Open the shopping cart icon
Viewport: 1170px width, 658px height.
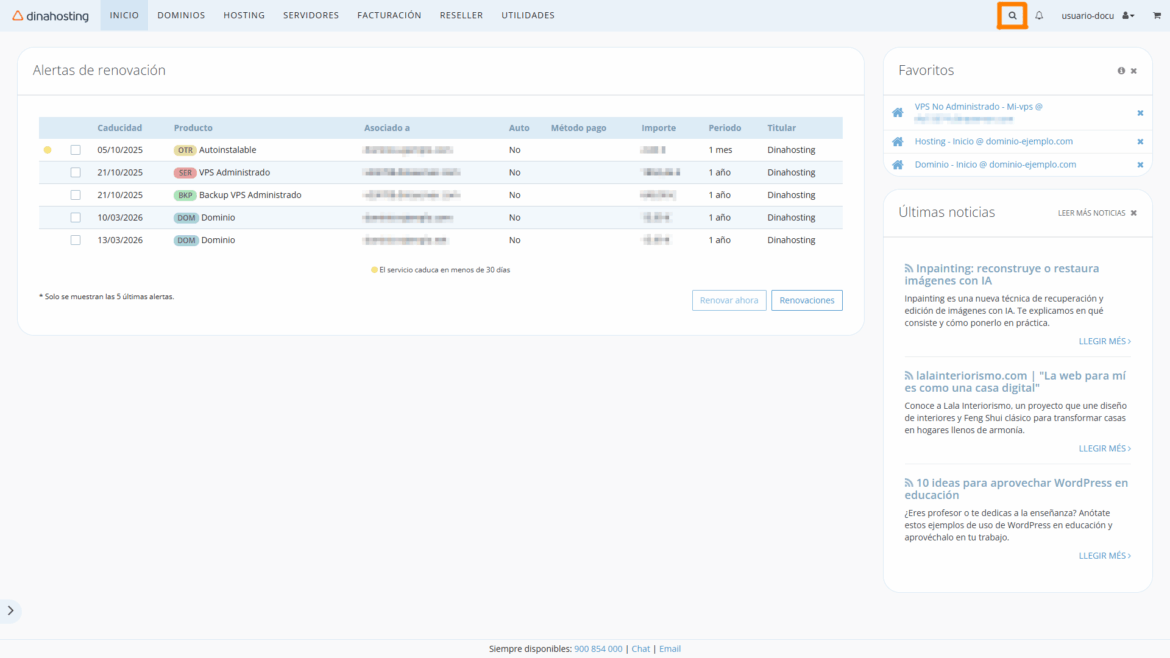pyautogui.click(x=1155, y=15)
